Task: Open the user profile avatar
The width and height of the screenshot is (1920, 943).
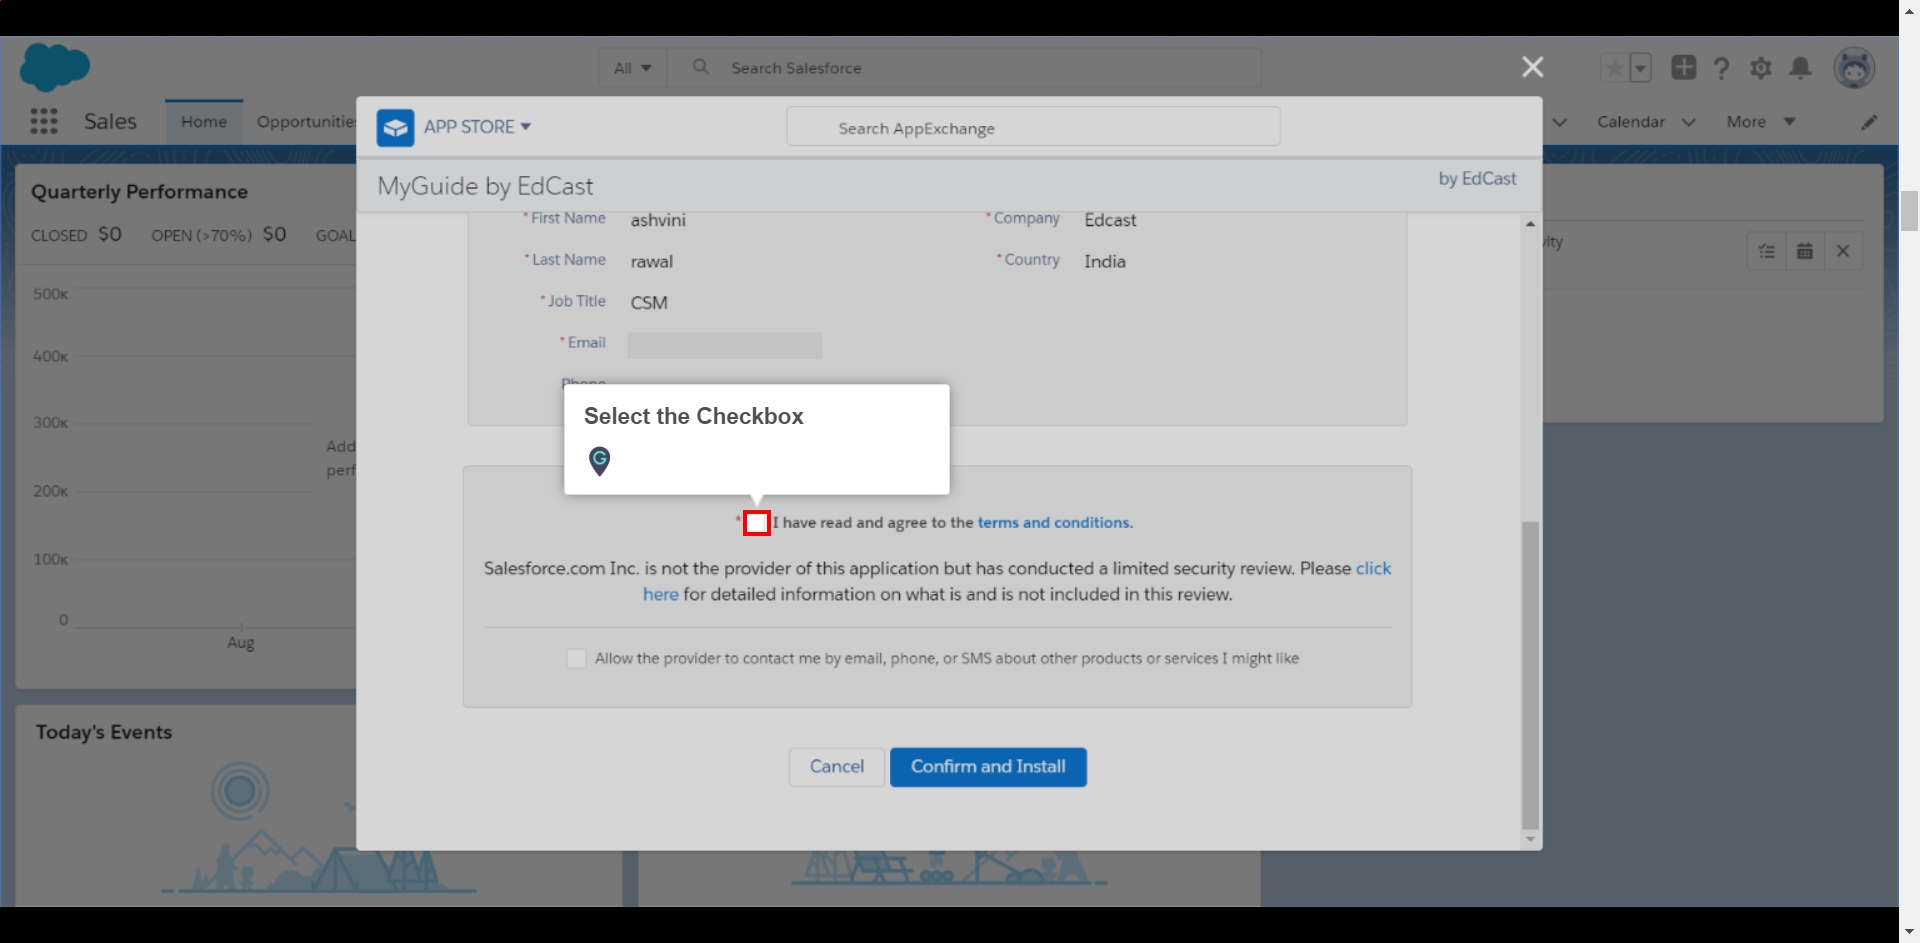Action: pos(1853,68)
